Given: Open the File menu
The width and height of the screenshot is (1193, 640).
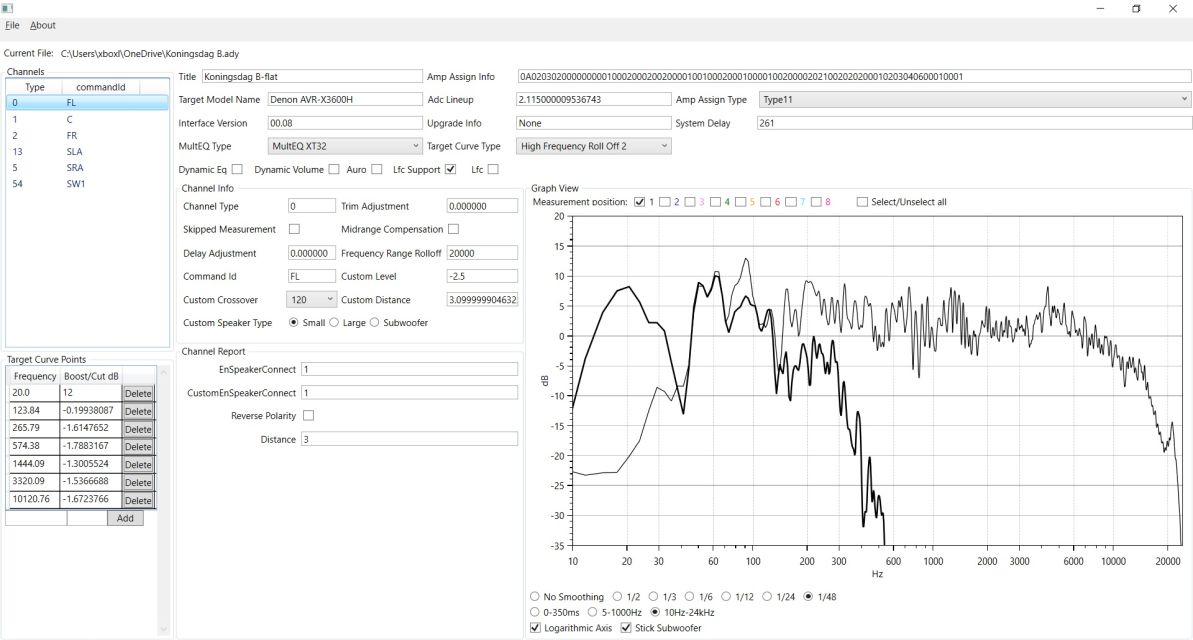Looking at the screenshot, I should tap(12, 25).
